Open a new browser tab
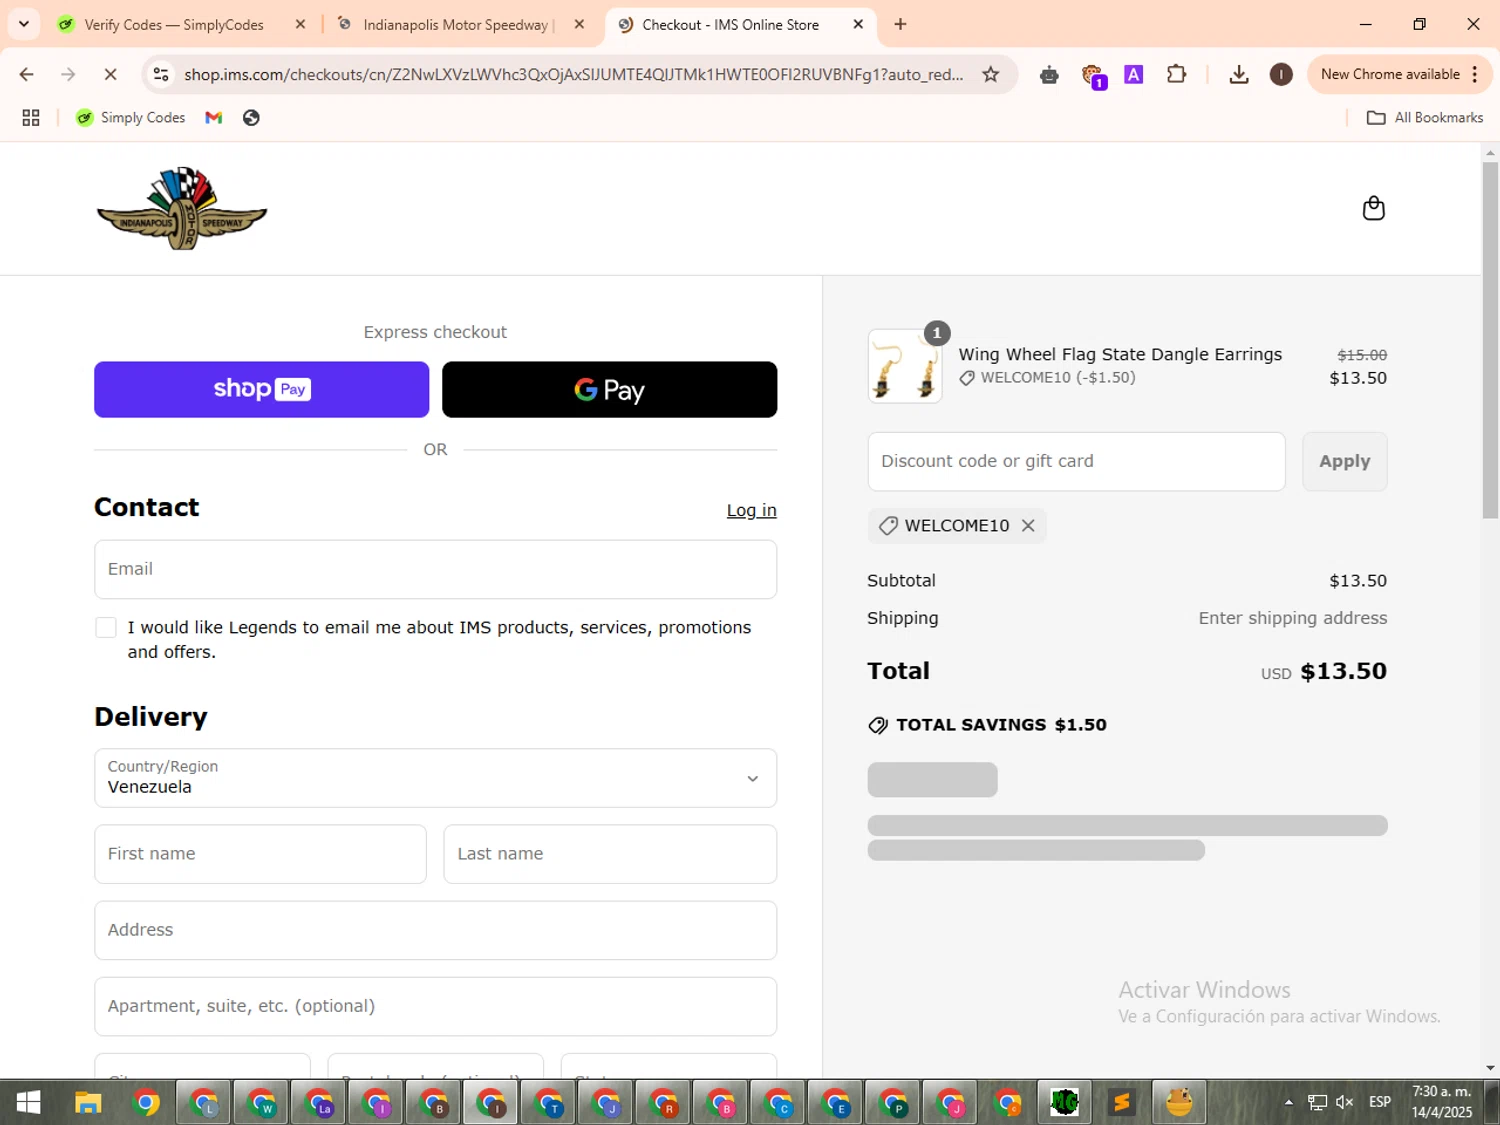This screenshot has width=1500, height=1125. point(900,24)
